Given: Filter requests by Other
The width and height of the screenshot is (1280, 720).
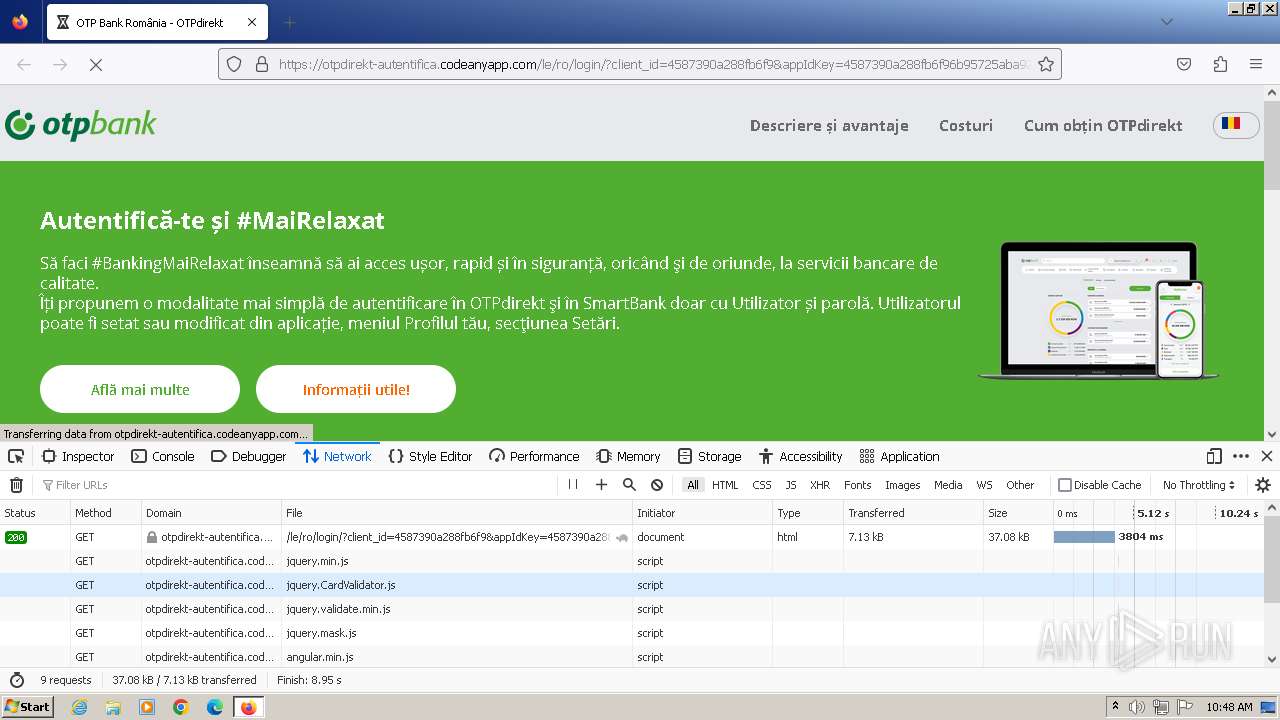Looking at the screenshot, I should 1020,485.
